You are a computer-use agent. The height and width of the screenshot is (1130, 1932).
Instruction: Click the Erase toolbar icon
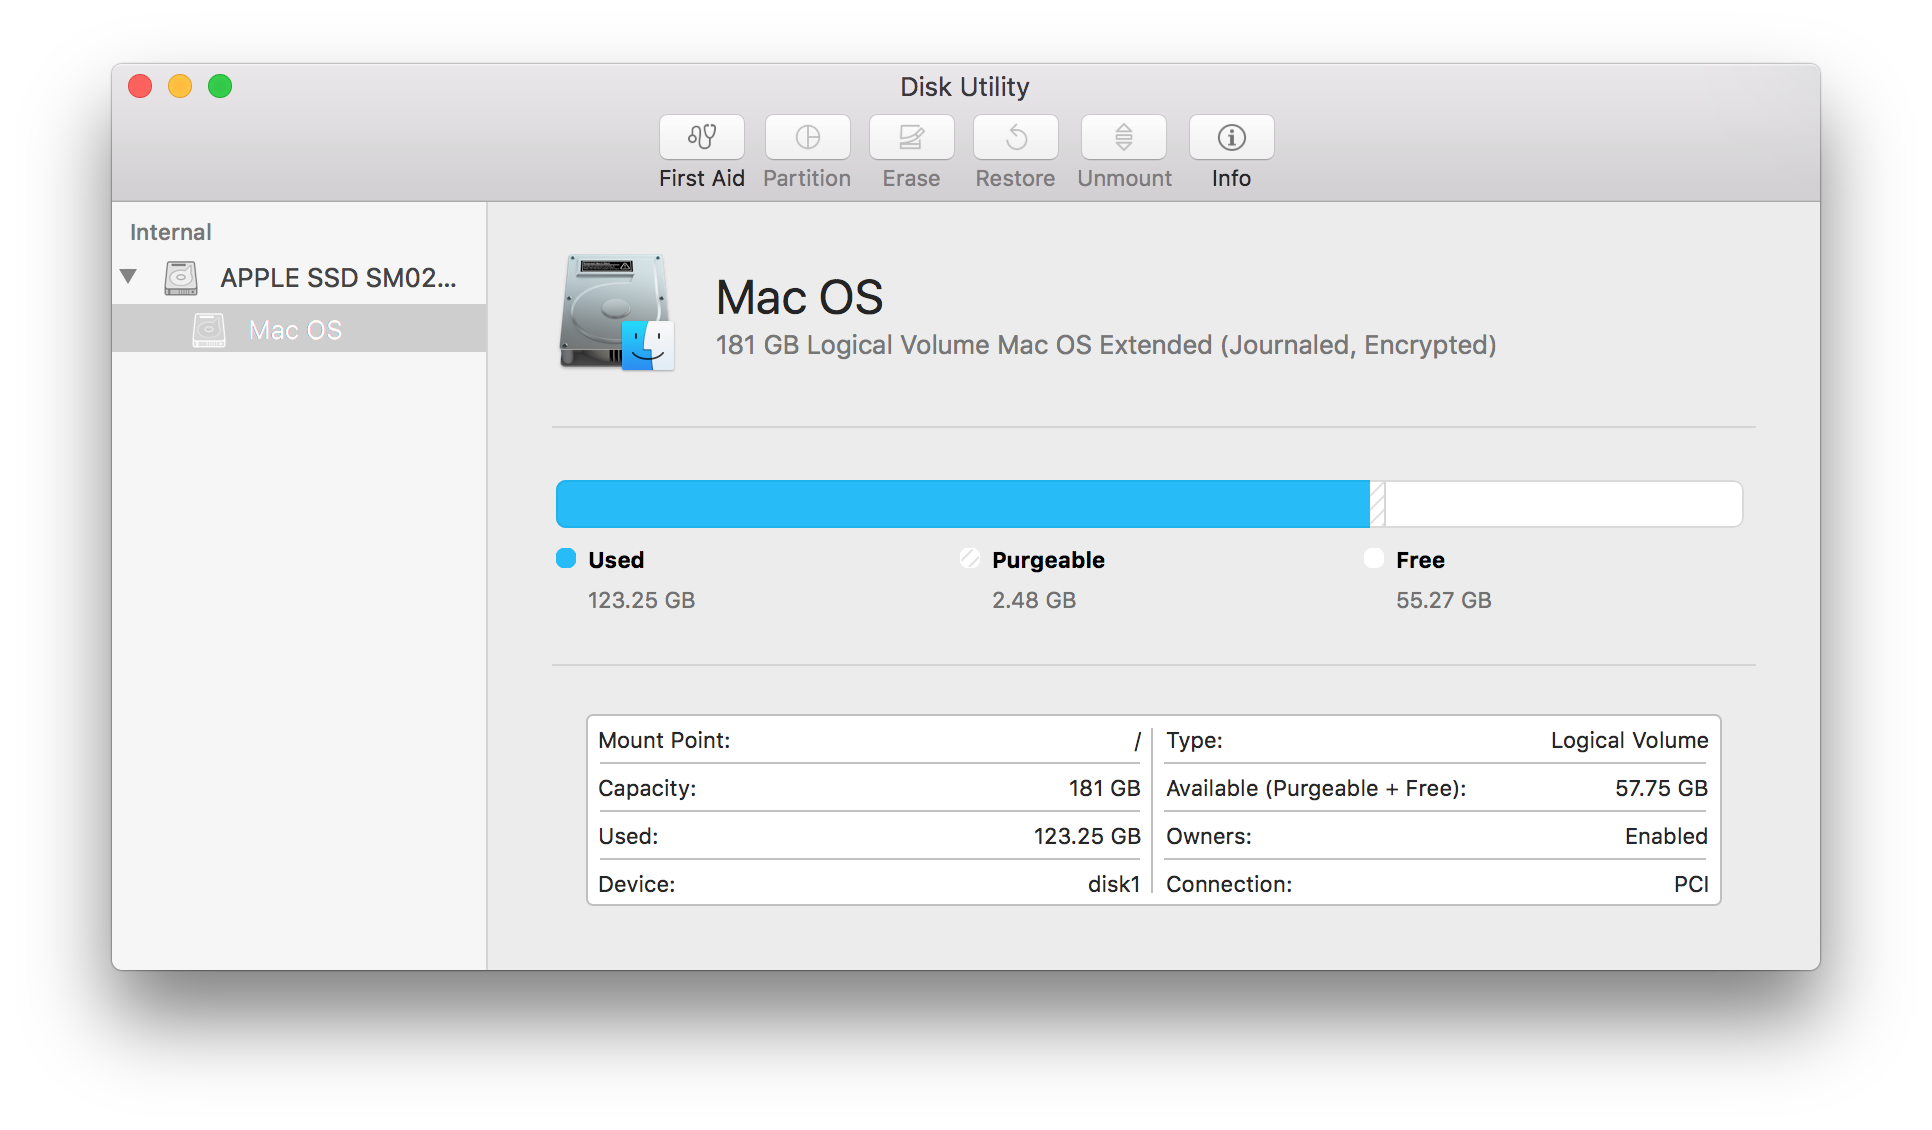pyautogui.click(x=911, y=137)
